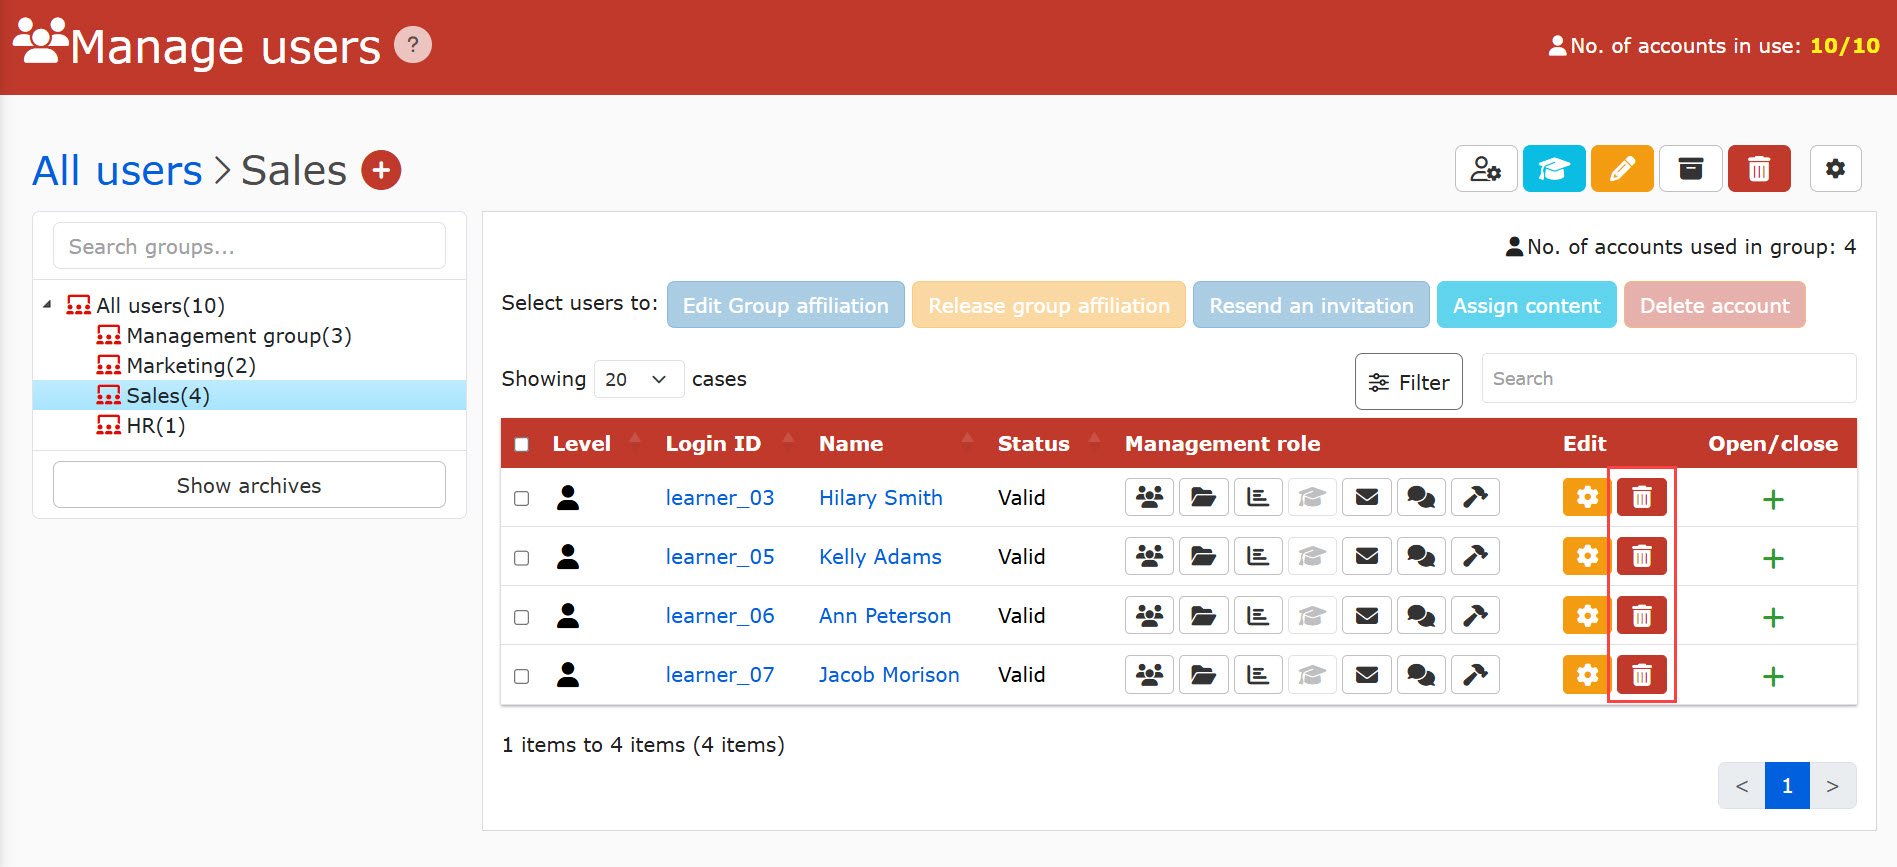The height and width of the screenshot is (867, 1897).
Task: Toggle the select-all checkbox in table header
Action: (521, 444)
